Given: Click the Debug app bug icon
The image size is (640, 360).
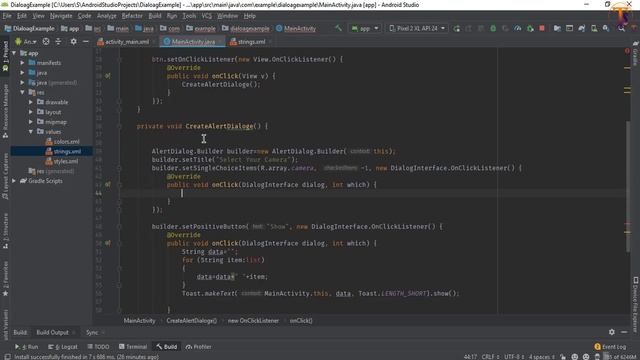Looking at the screenshot, I should tap(493, 28).
